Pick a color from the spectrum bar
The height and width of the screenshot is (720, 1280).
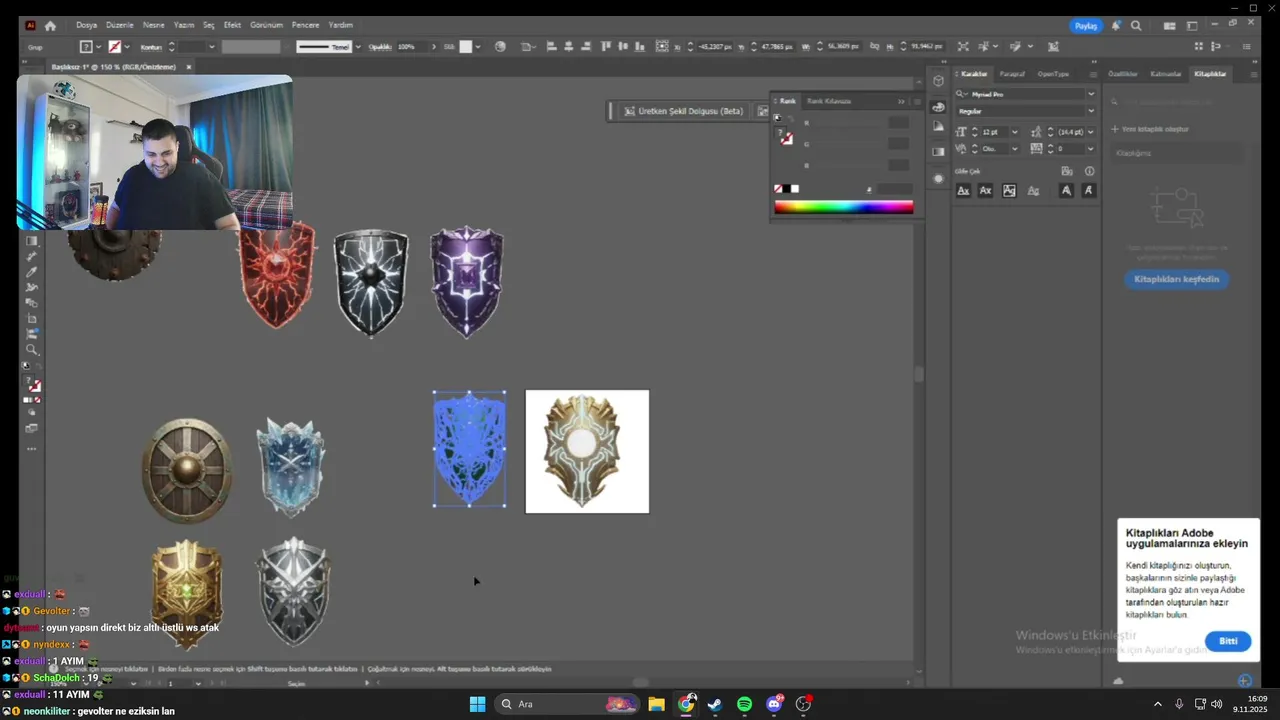[x=843, y=207]
